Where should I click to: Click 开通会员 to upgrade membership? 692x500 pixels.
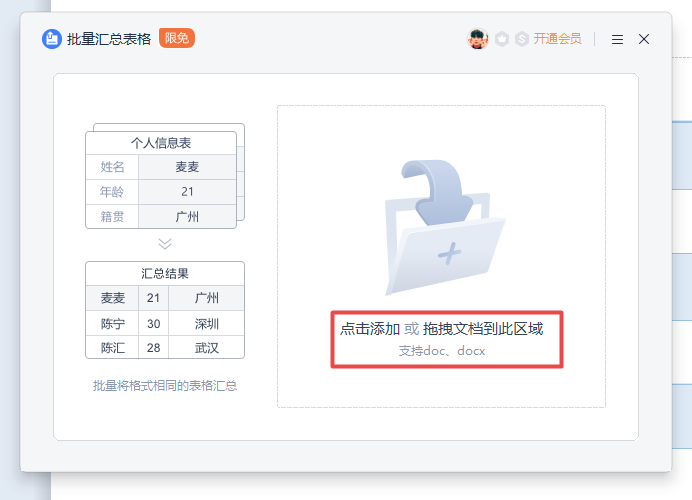click(x=557, y=39)
